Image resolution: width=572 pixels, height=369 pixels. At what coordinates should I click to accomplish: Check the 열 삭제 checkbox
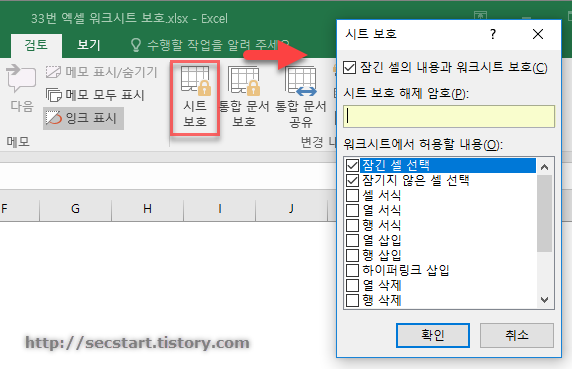(352, 285)
